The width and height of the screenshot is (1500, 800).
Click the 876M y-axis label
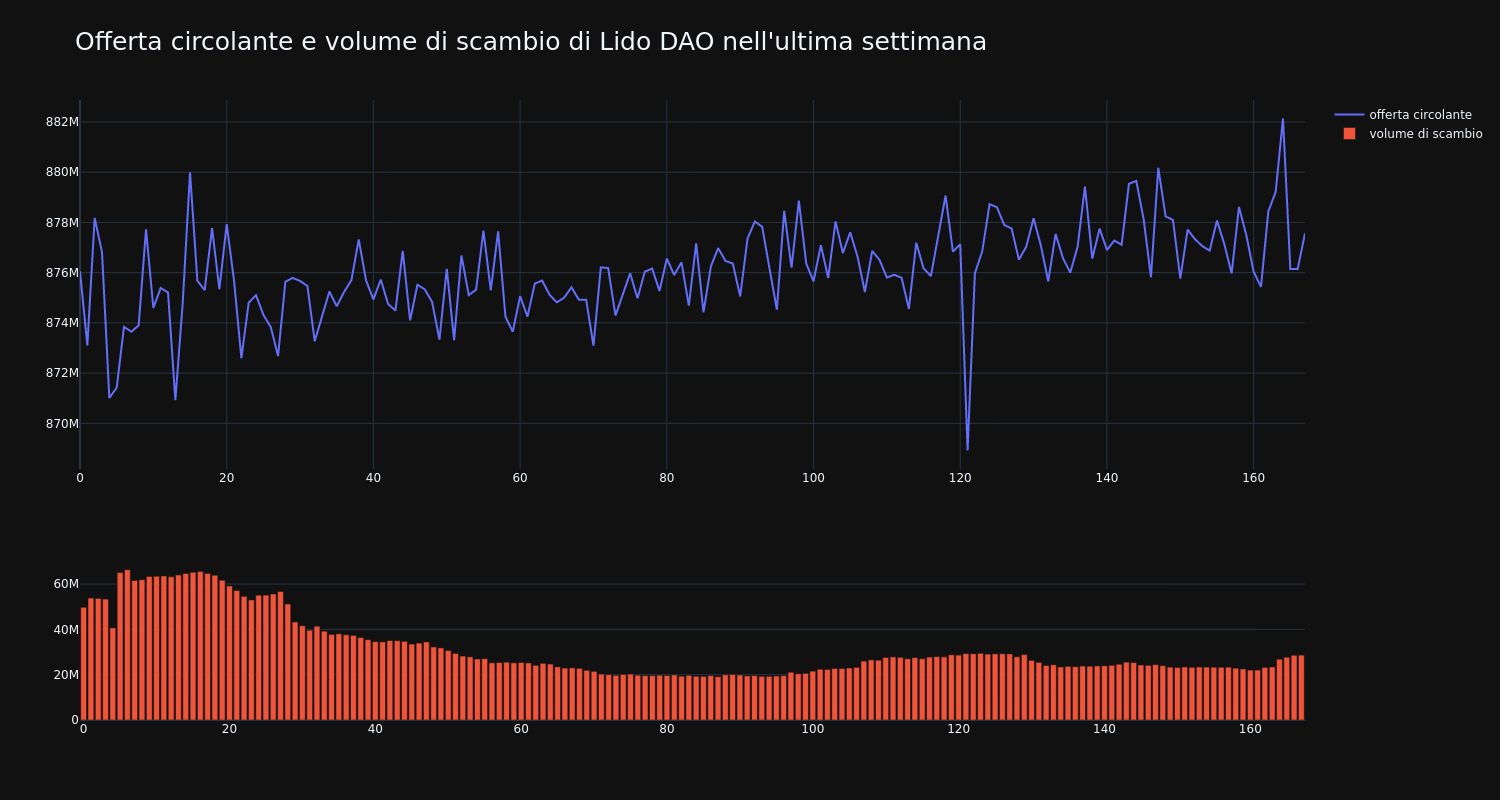[62, 273]
